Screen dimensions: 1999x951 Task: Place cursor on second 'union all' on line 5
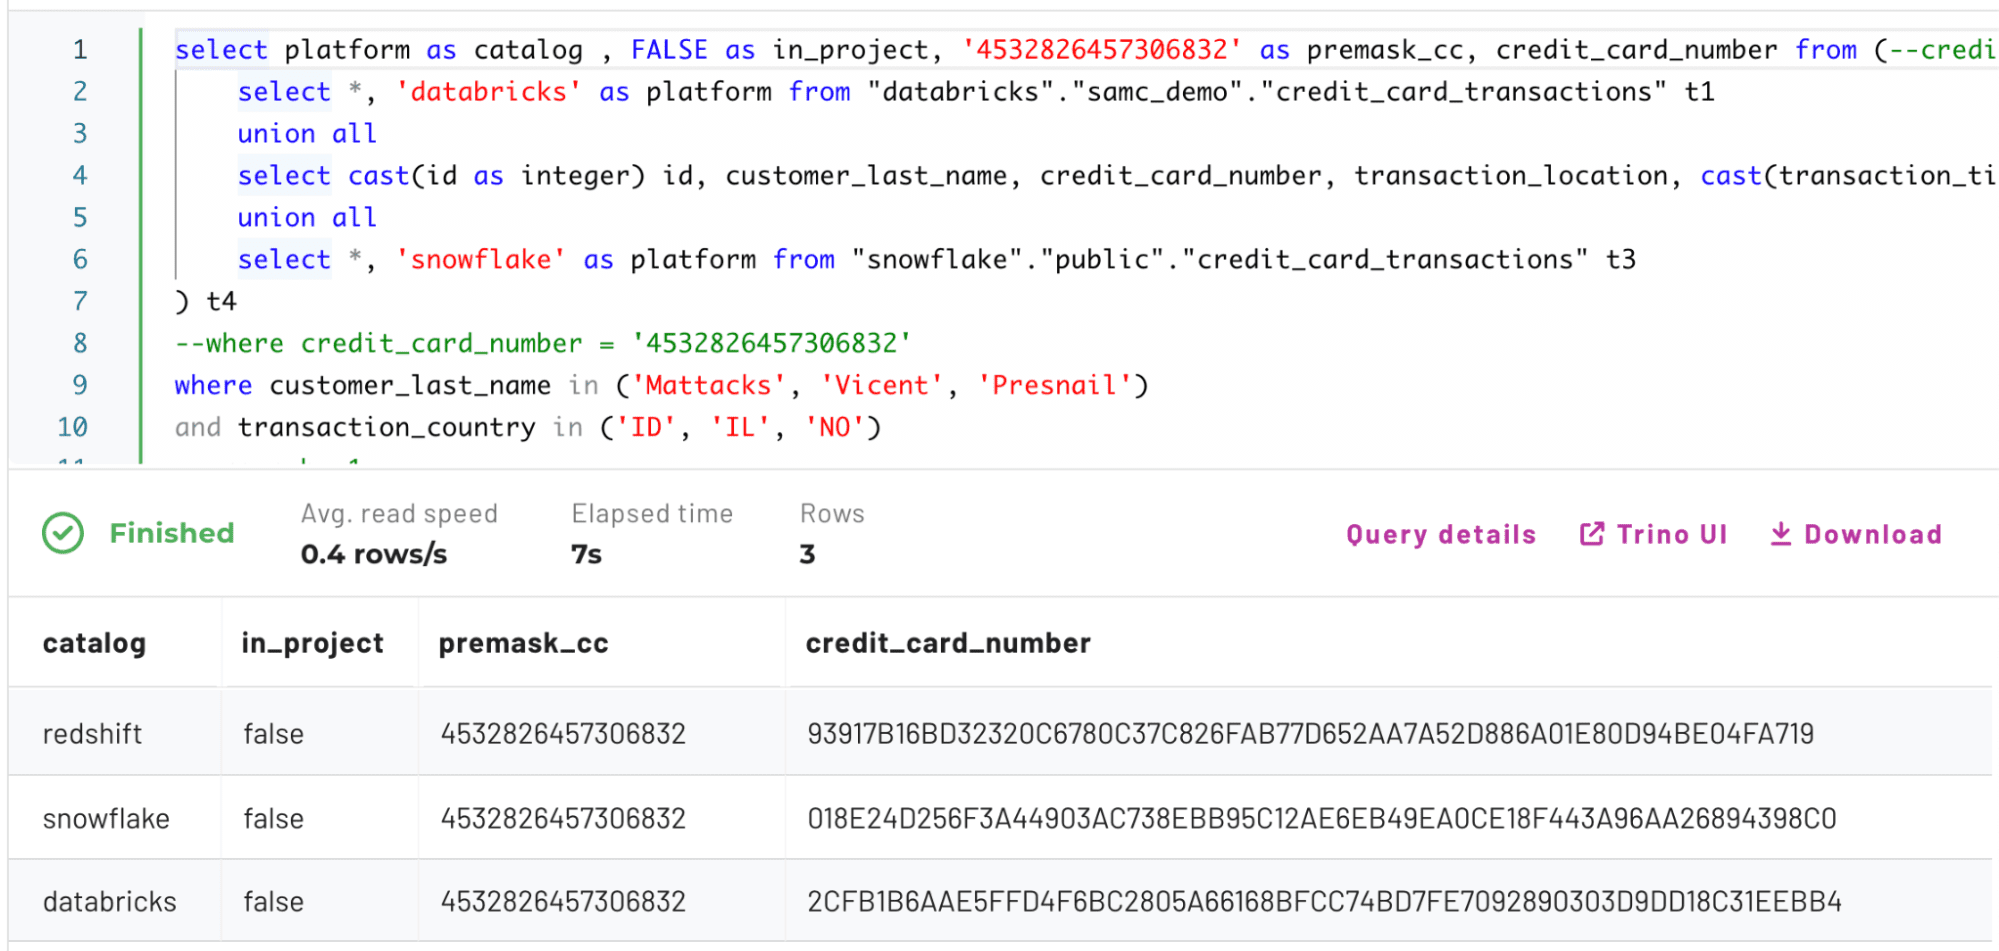point(307,217)
